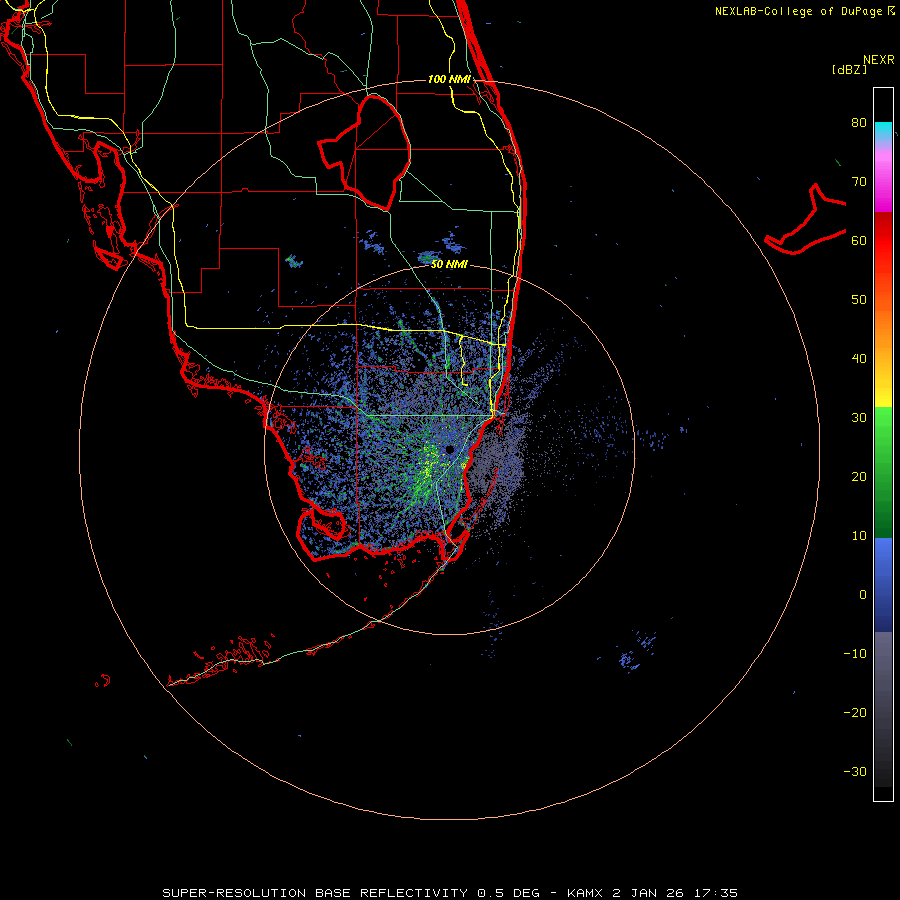Click the 50 value on dBZ scale
900x900 pixels.
tap(859, 300)
